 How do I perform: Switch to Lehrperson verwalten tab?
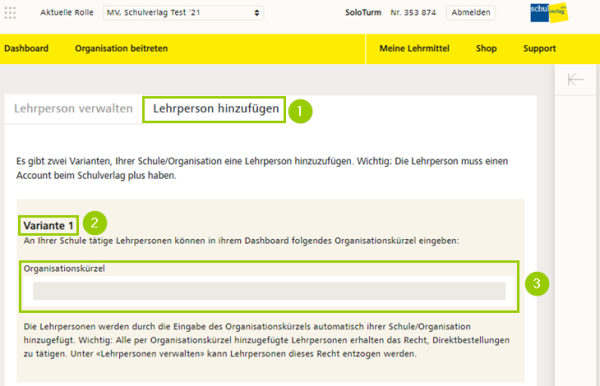pyautogui.click(x=73, y=109)
